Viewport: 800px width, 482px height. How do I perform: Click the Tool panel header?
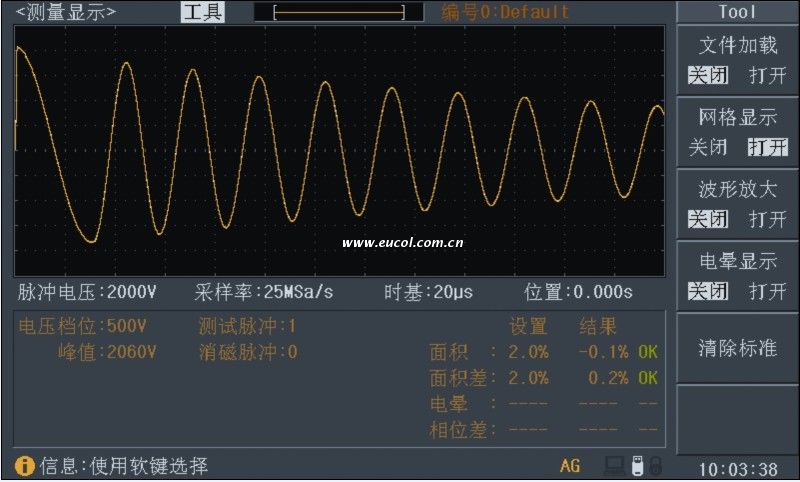click(737, 12)
